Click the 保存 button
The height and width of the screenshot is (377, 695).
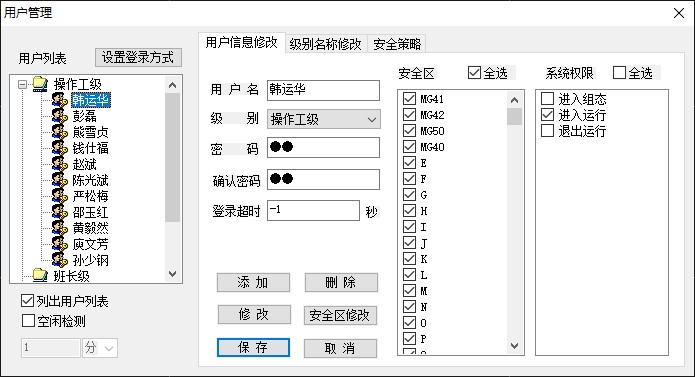pos(253,347)
